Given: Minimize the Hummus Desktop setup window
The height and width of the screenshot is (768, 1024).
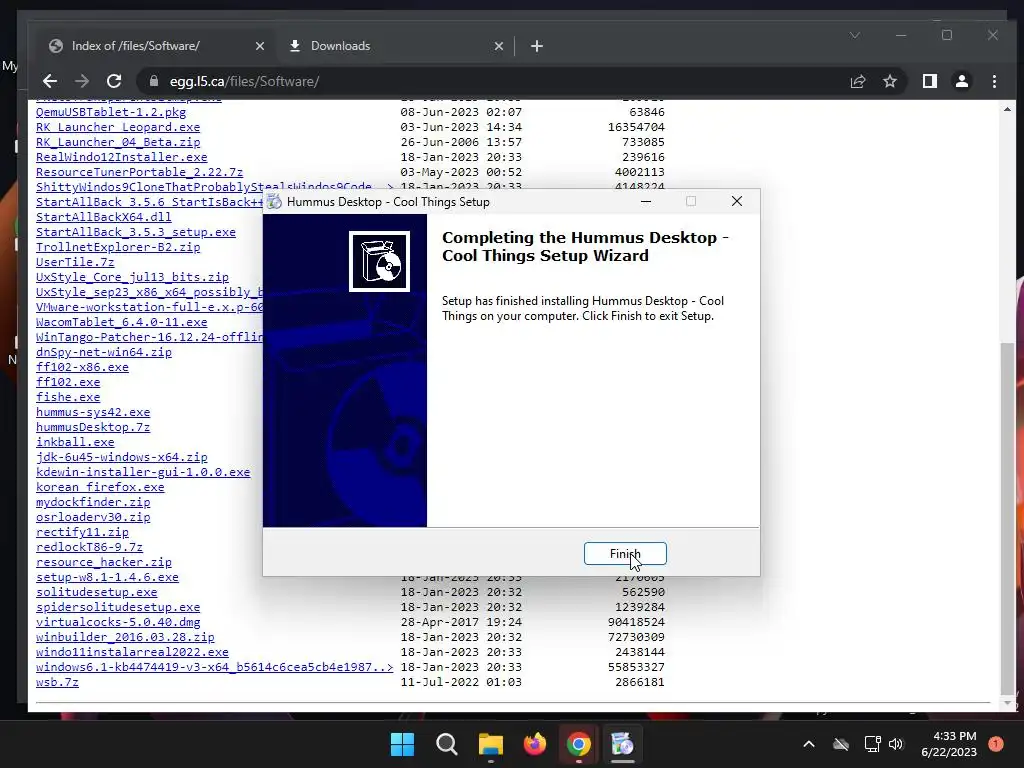Looking at the screenshot, I should [646, 201].
